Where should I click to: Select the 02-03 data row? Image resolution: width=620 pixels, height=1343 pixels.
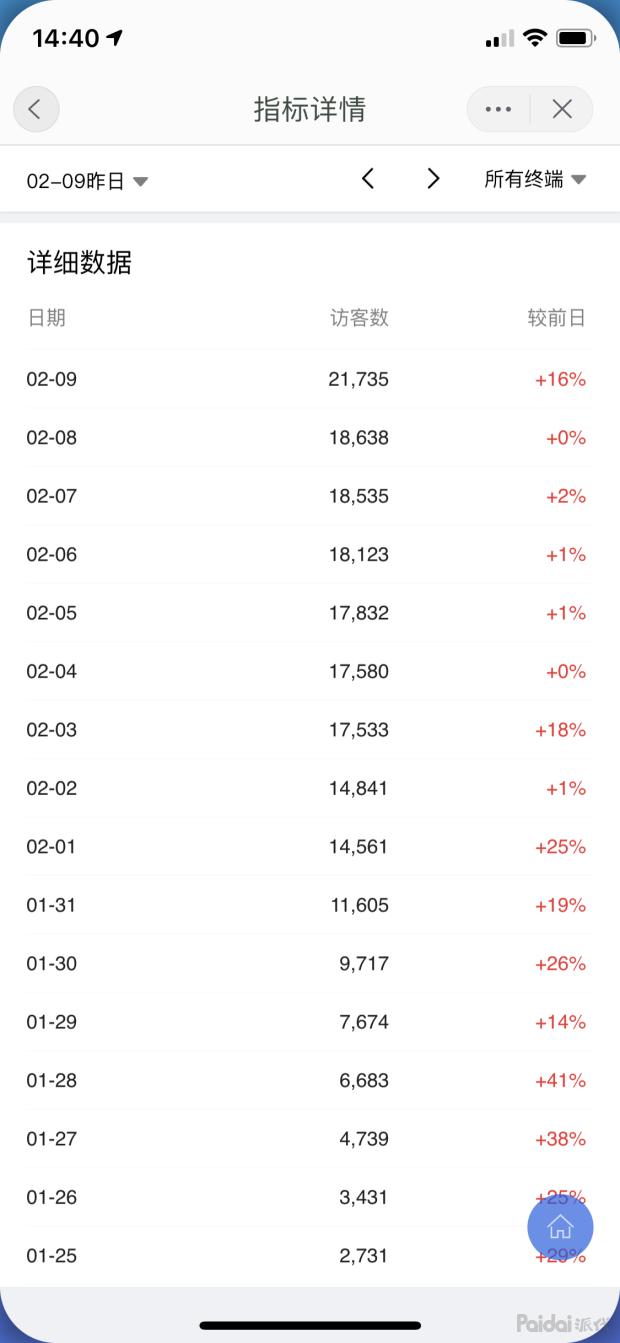click(308, 730)
